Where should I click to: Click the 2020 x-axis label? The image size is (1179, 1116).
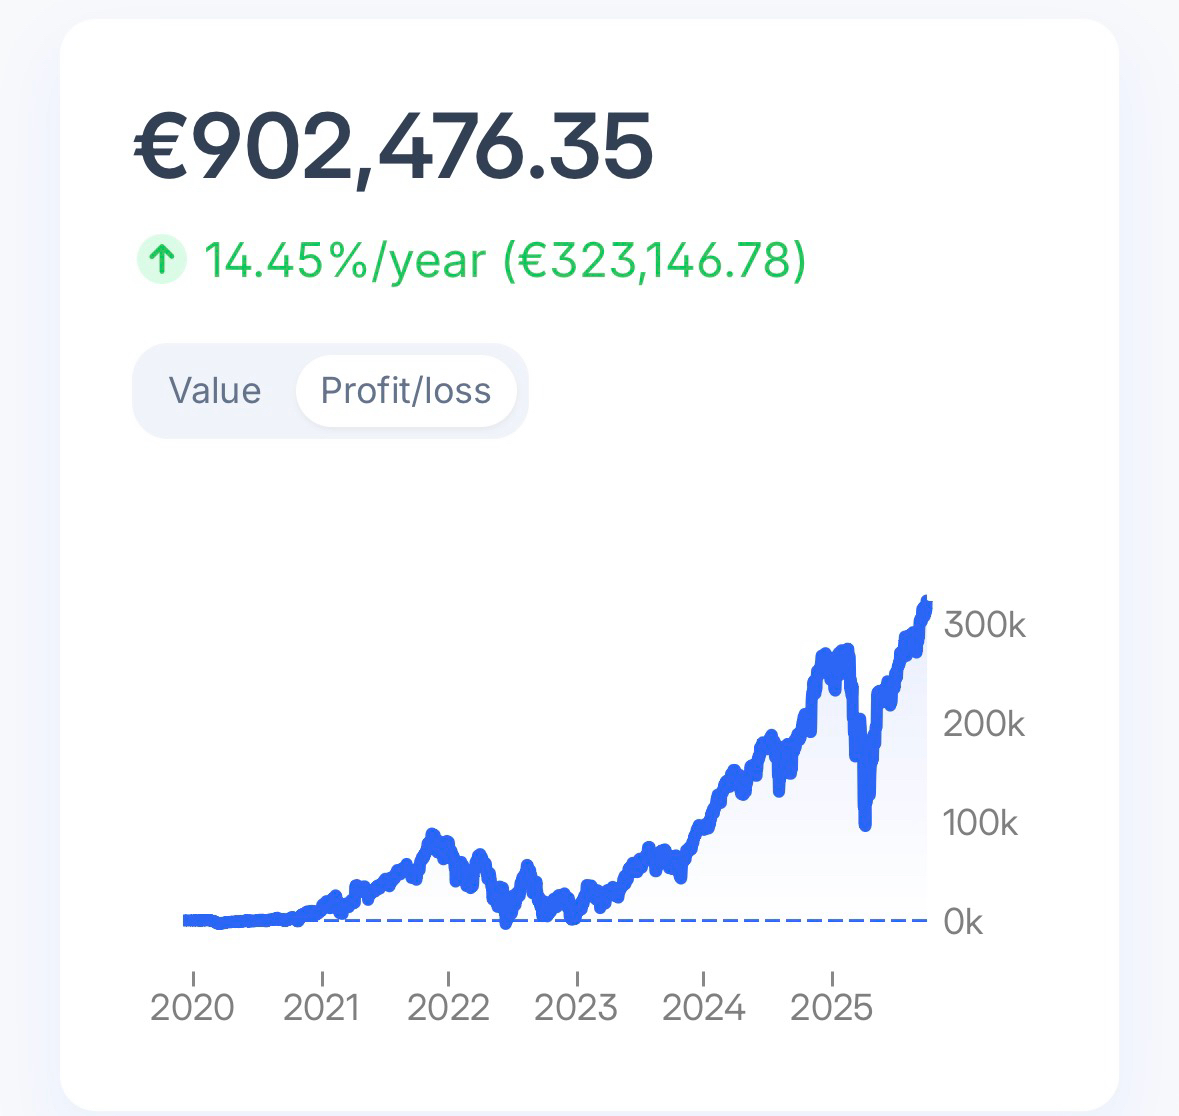192,1007
